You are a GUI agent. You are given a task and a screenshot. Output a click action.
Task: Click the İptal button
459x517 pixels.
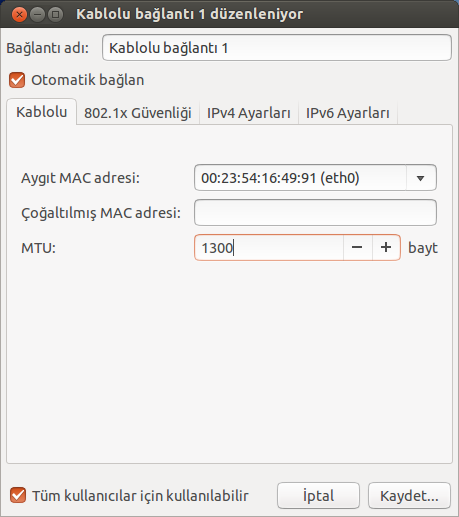pos(318,496)
